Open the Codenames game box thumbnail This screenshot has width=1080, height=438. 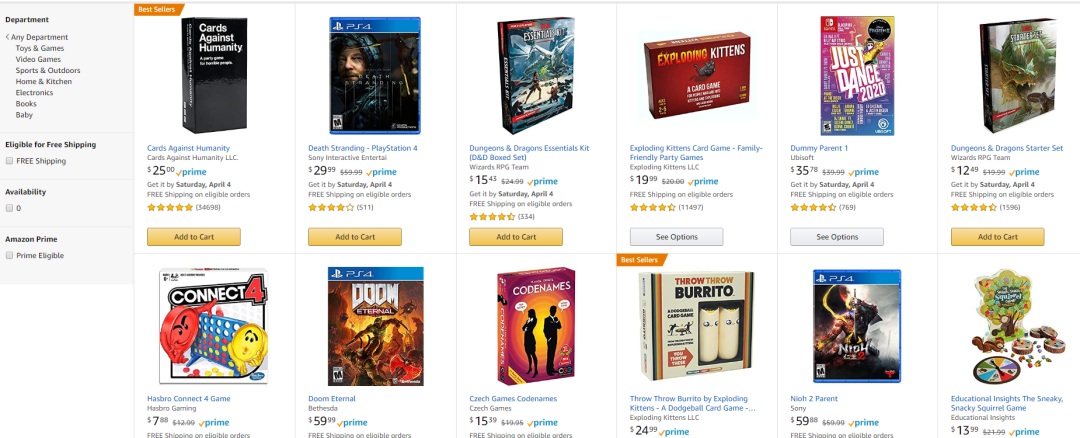[x=536, y=326]
